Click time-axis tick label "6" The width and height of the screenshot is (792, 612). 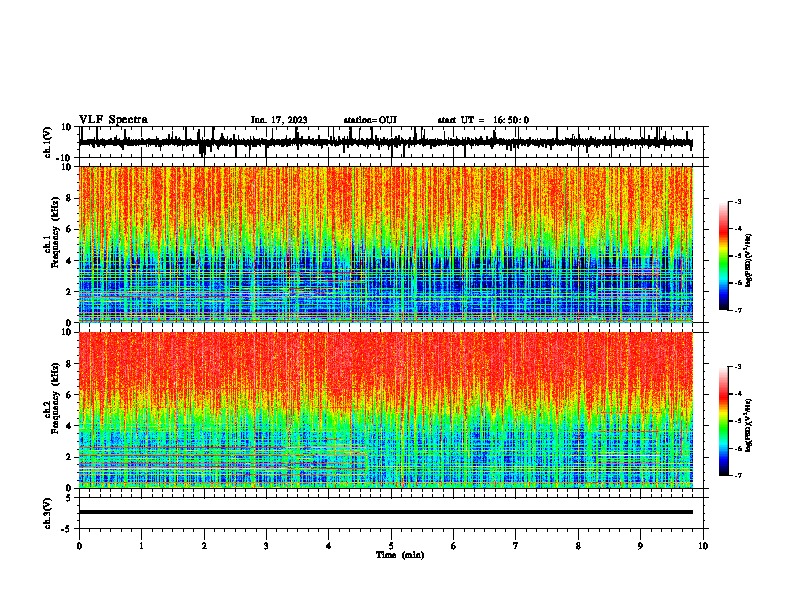454,546
